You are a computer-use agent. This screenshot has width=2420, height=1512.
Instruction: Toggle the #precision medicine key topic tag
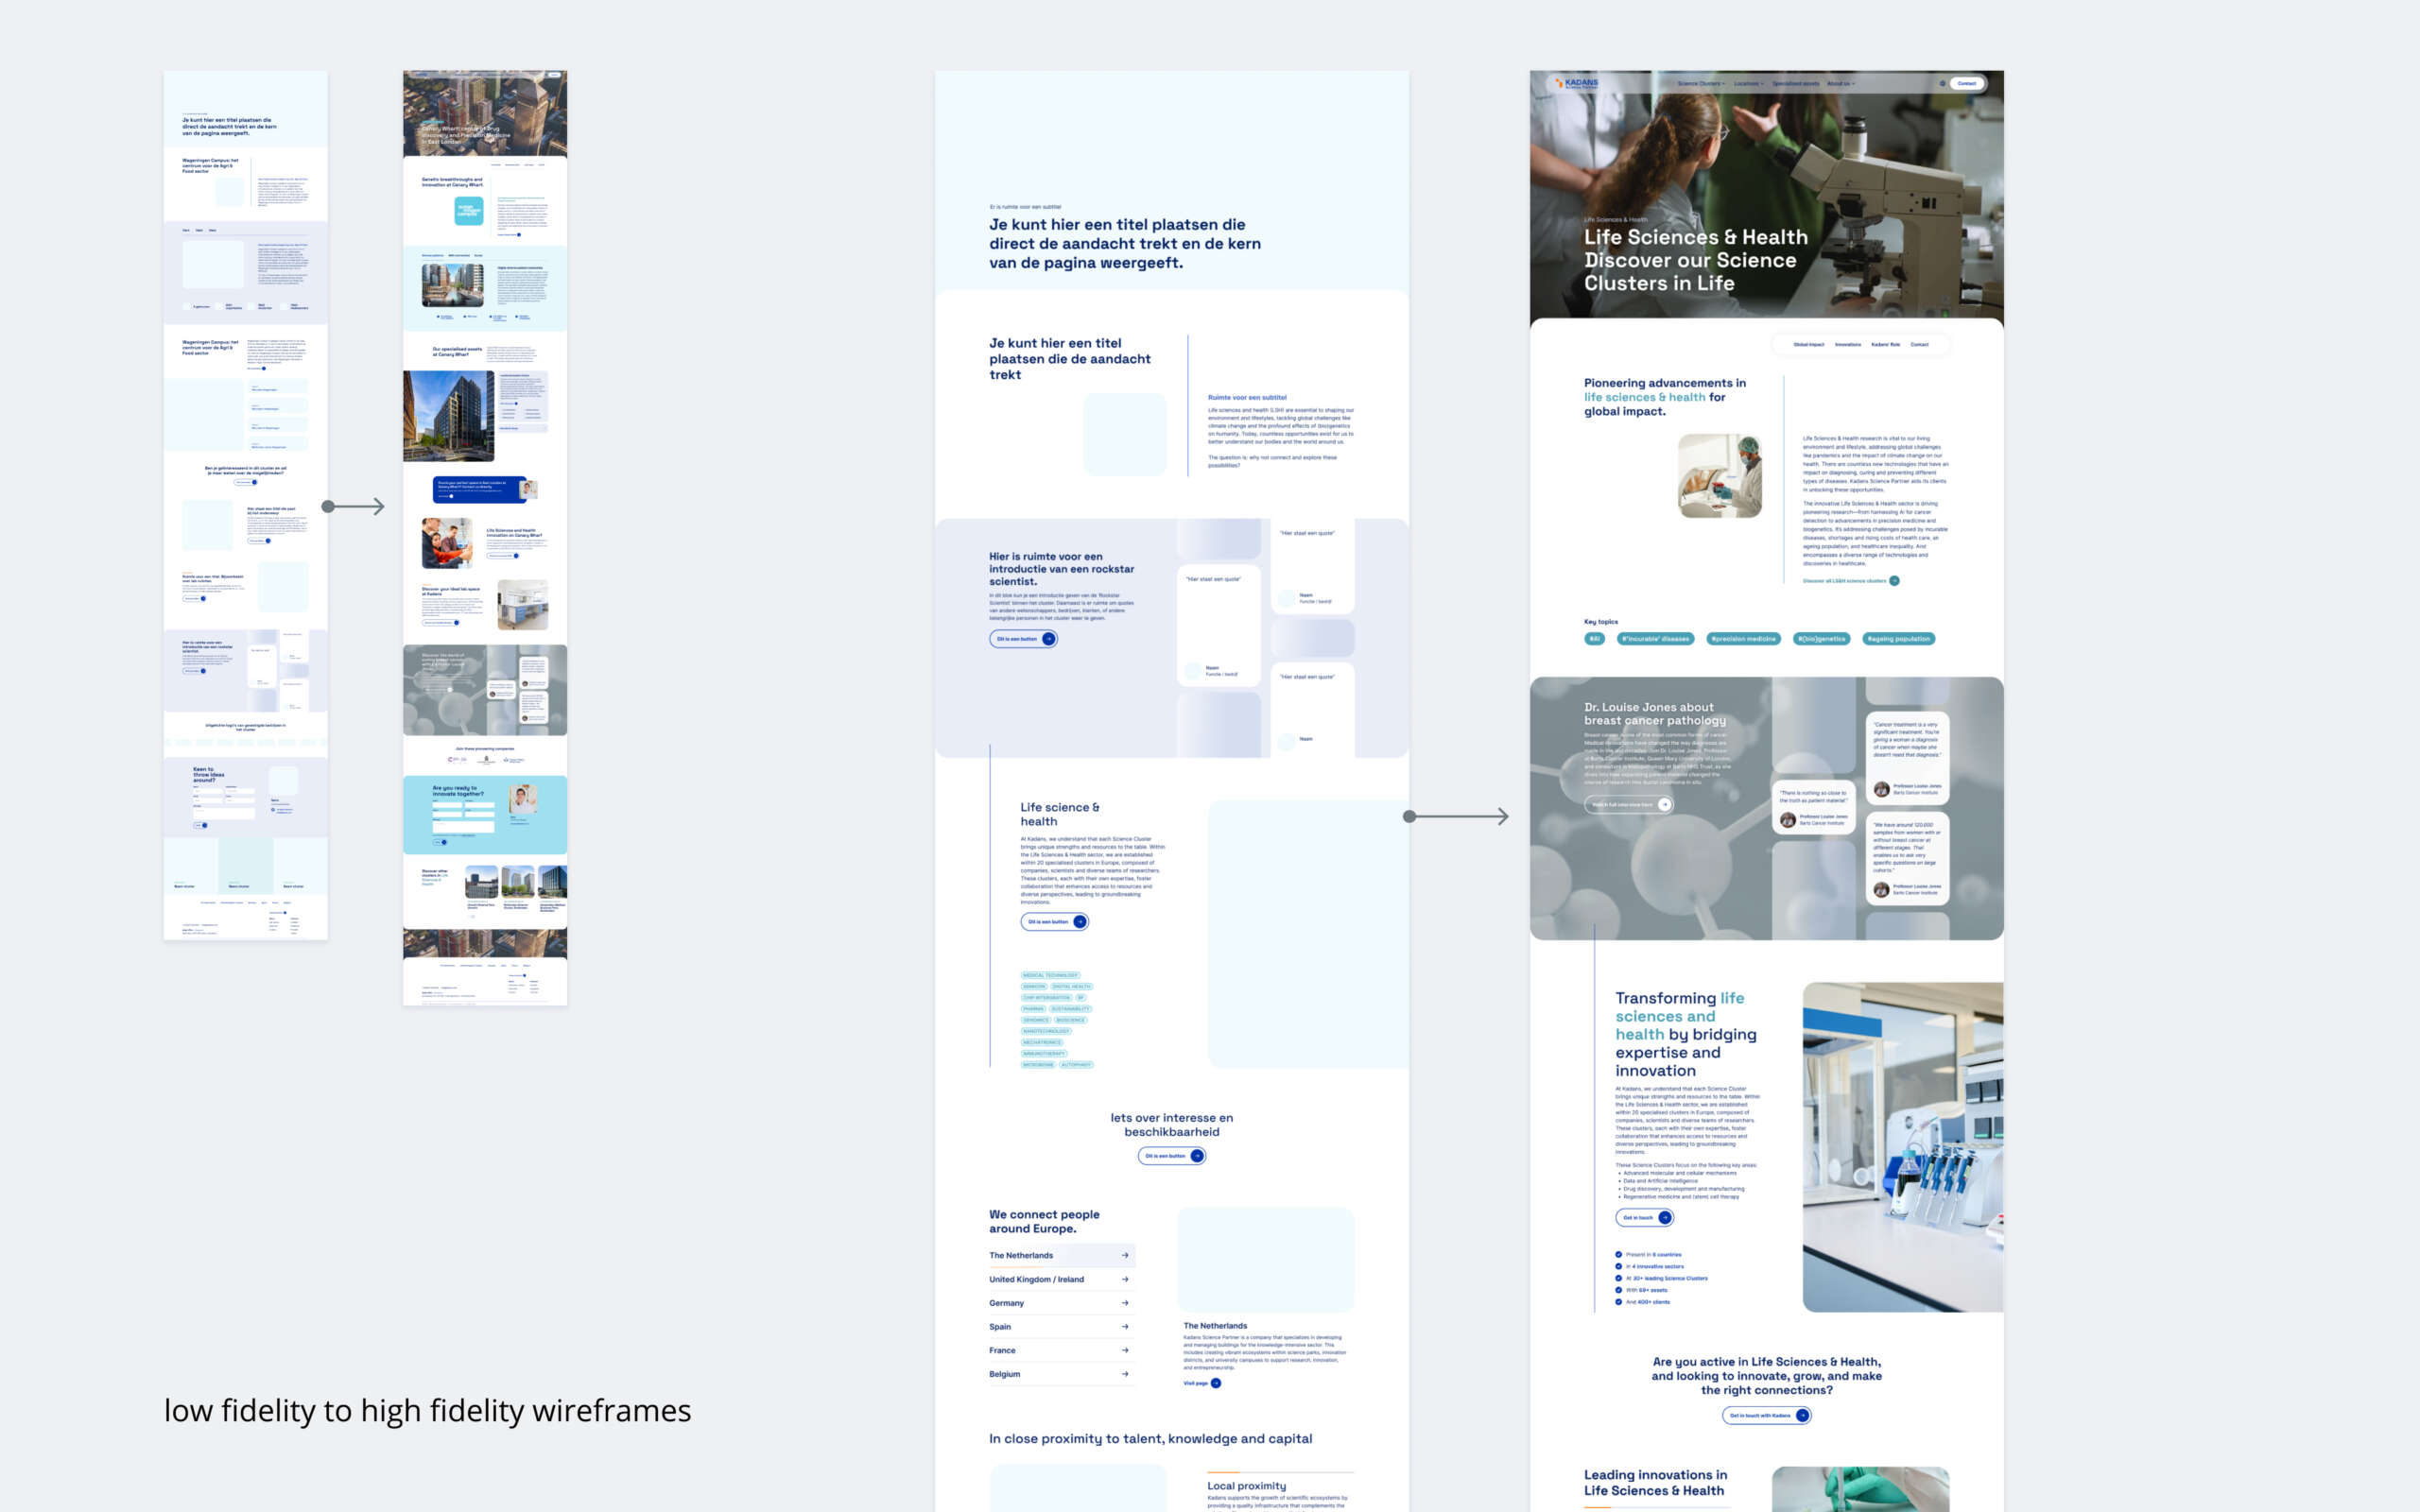[x=1744, y=639]
